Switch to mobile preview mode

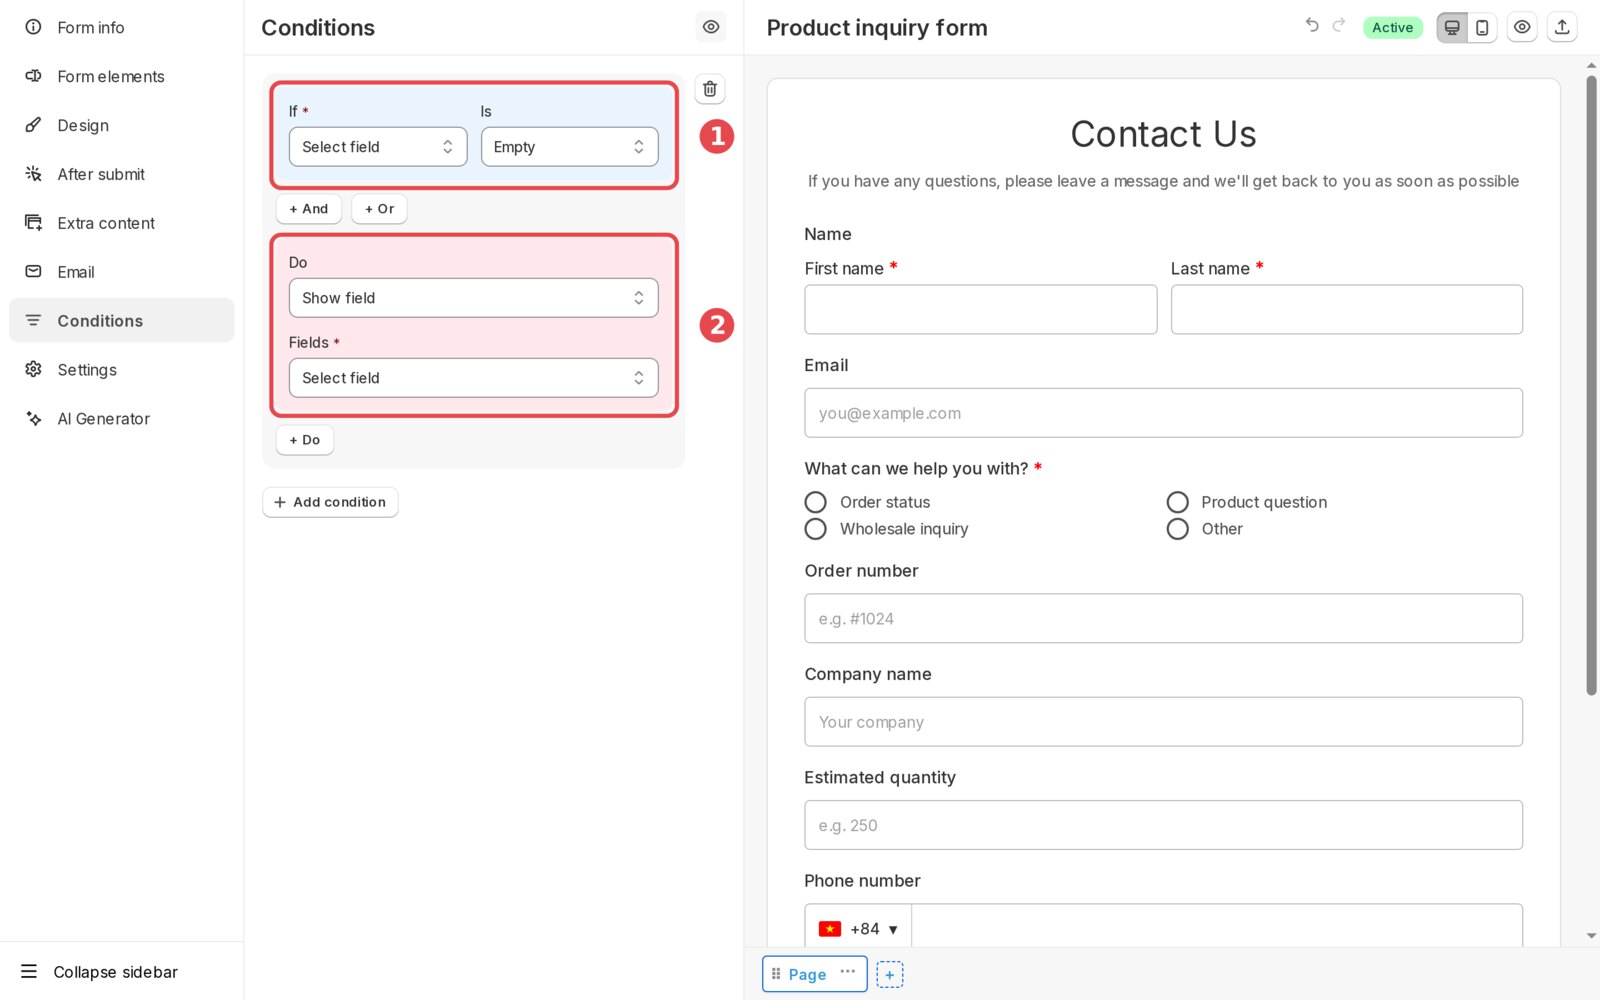coord(1482,28)
